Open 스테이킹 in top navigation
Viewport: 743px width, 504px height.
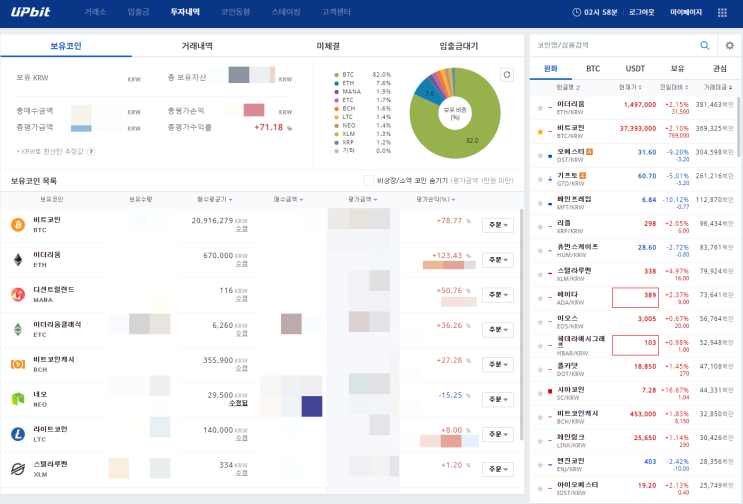click(x=286, y=12)
